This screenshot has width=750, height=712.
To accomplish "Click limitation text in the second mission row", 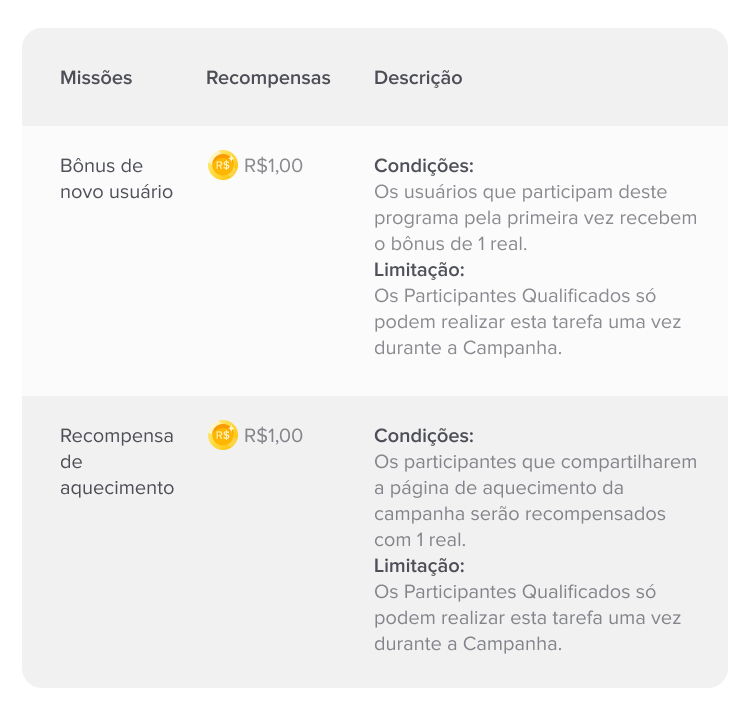I will 527,617.
